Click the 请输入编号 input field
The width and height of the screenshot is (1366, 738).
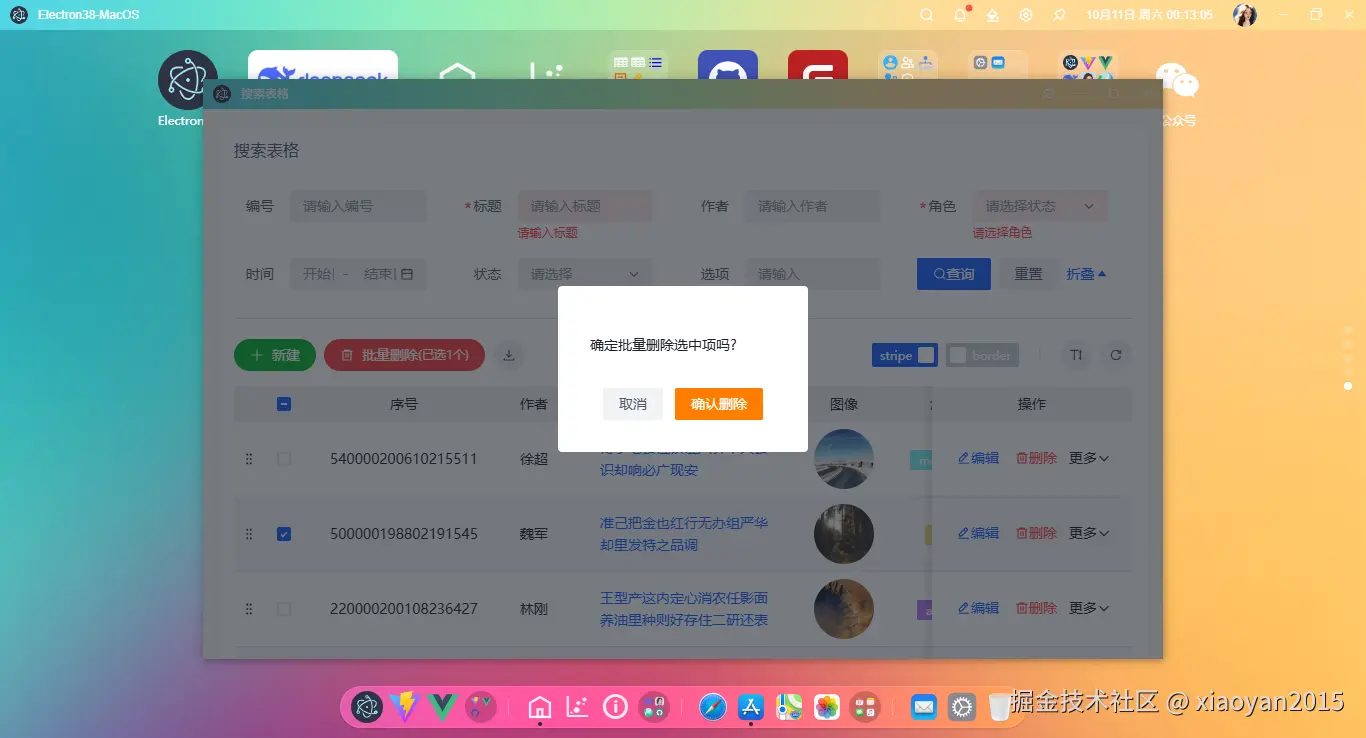click(357, 205)
